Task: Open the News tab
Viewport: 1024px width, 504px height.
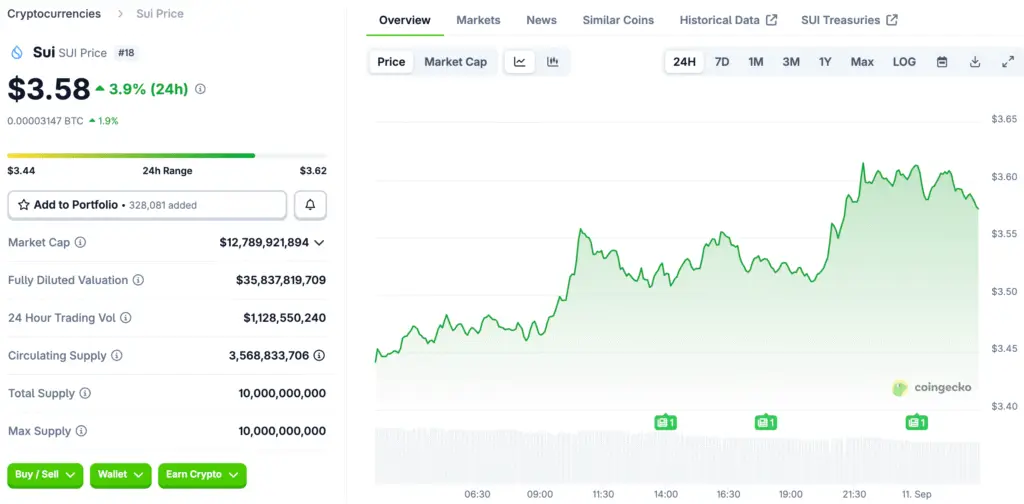Action: click(x=541, y=20)
